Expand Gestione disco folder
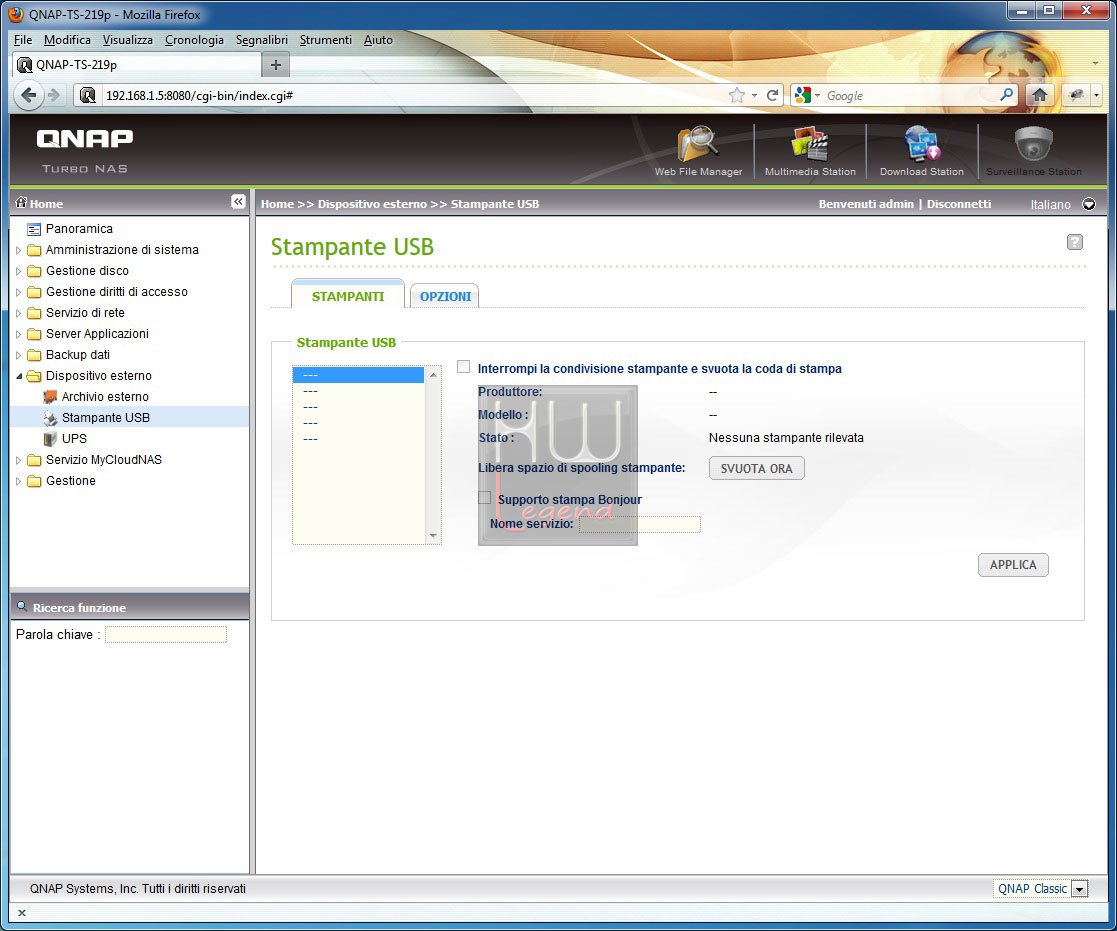 pyautogui.click(x=19, y=271)
